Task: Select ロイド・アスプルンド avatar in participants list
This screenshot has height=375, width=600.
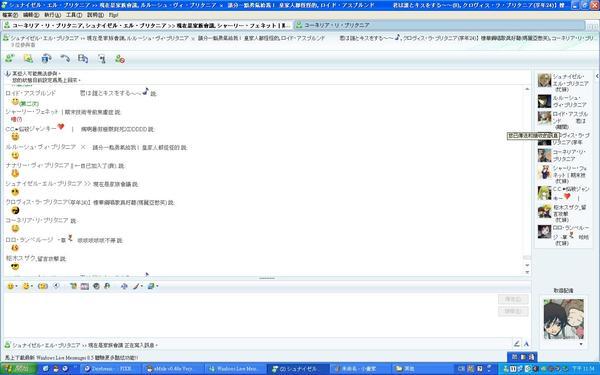Action: coord(544,118)
